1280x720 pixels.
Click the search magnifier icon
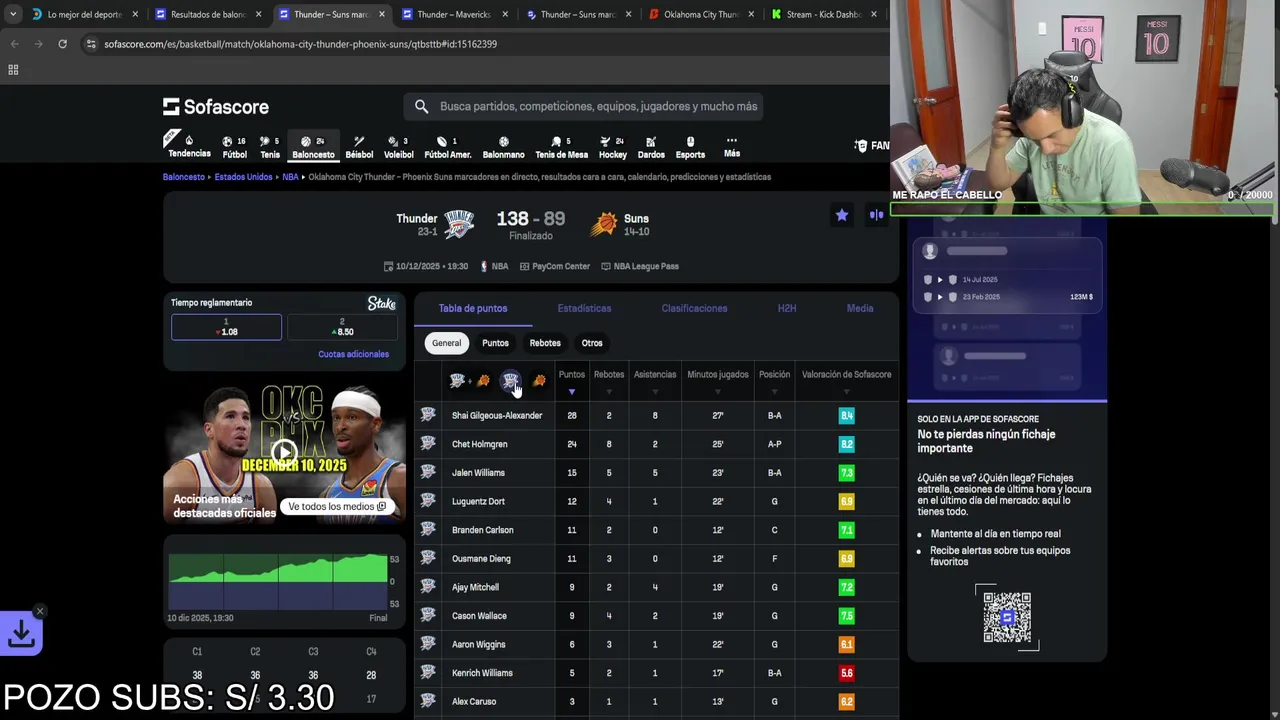point(421,106)
